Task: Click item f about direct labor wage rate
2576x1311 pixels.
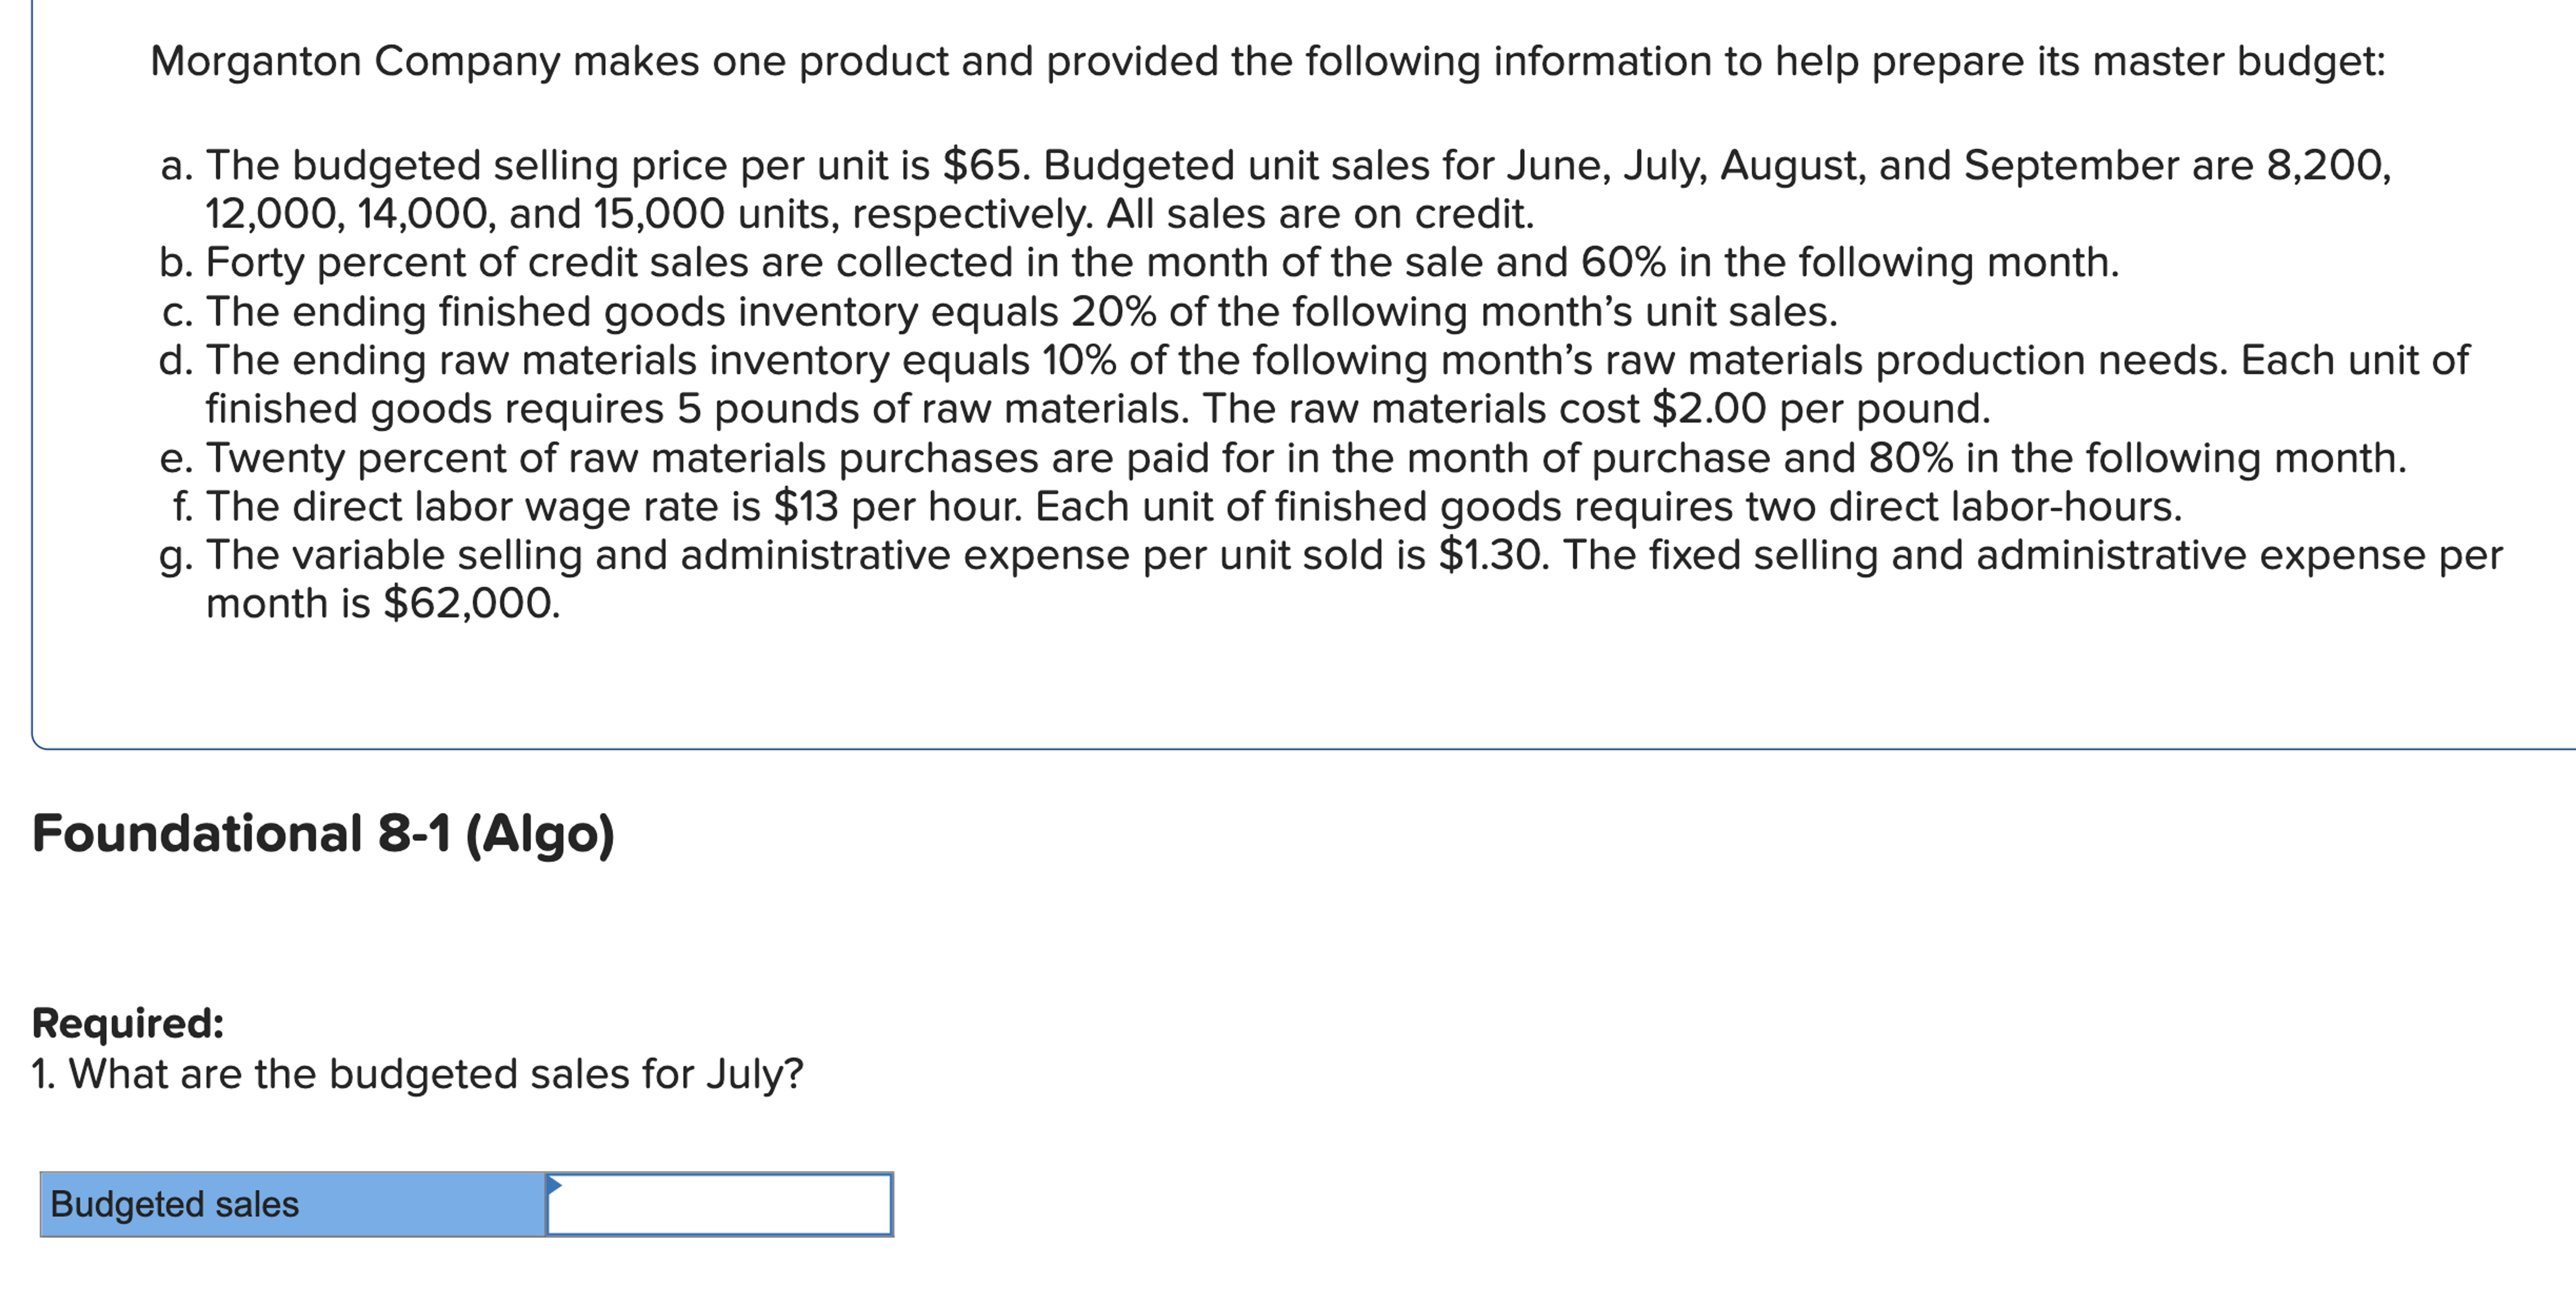Action: point(1176,507)
